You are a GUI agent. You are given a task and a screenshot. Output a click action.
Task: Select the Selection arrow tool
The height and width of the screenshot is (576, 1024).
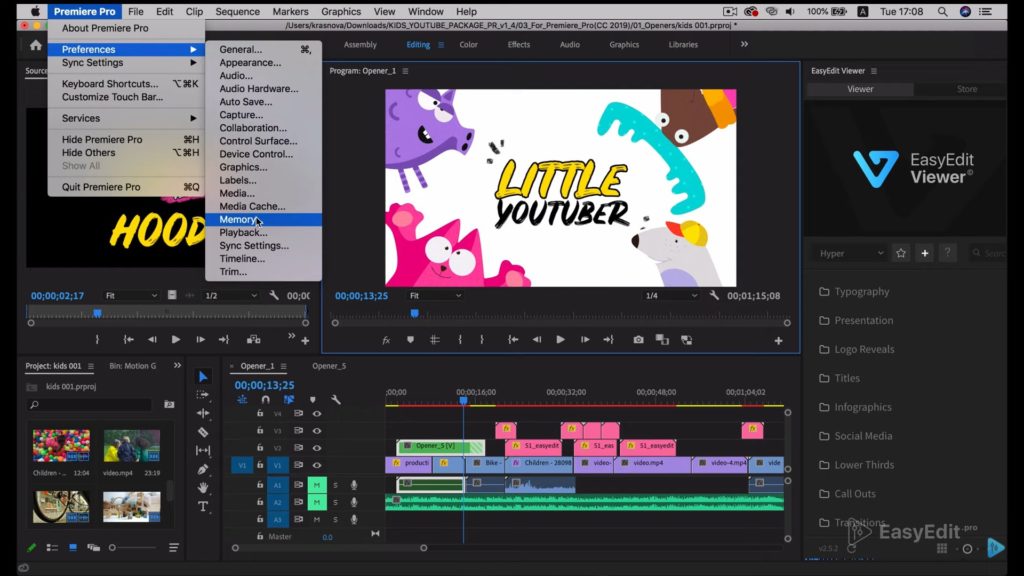pos(203,377)
